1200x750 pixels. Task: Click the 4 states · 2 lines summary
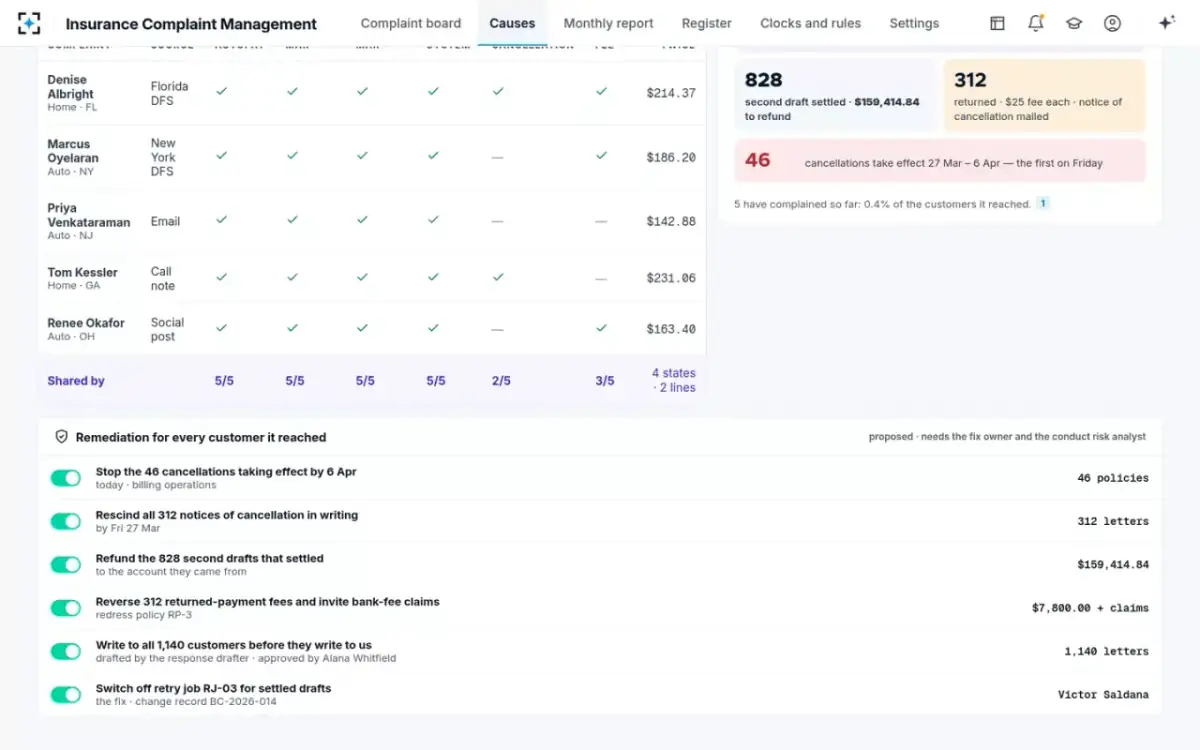[x=674, y=380]
